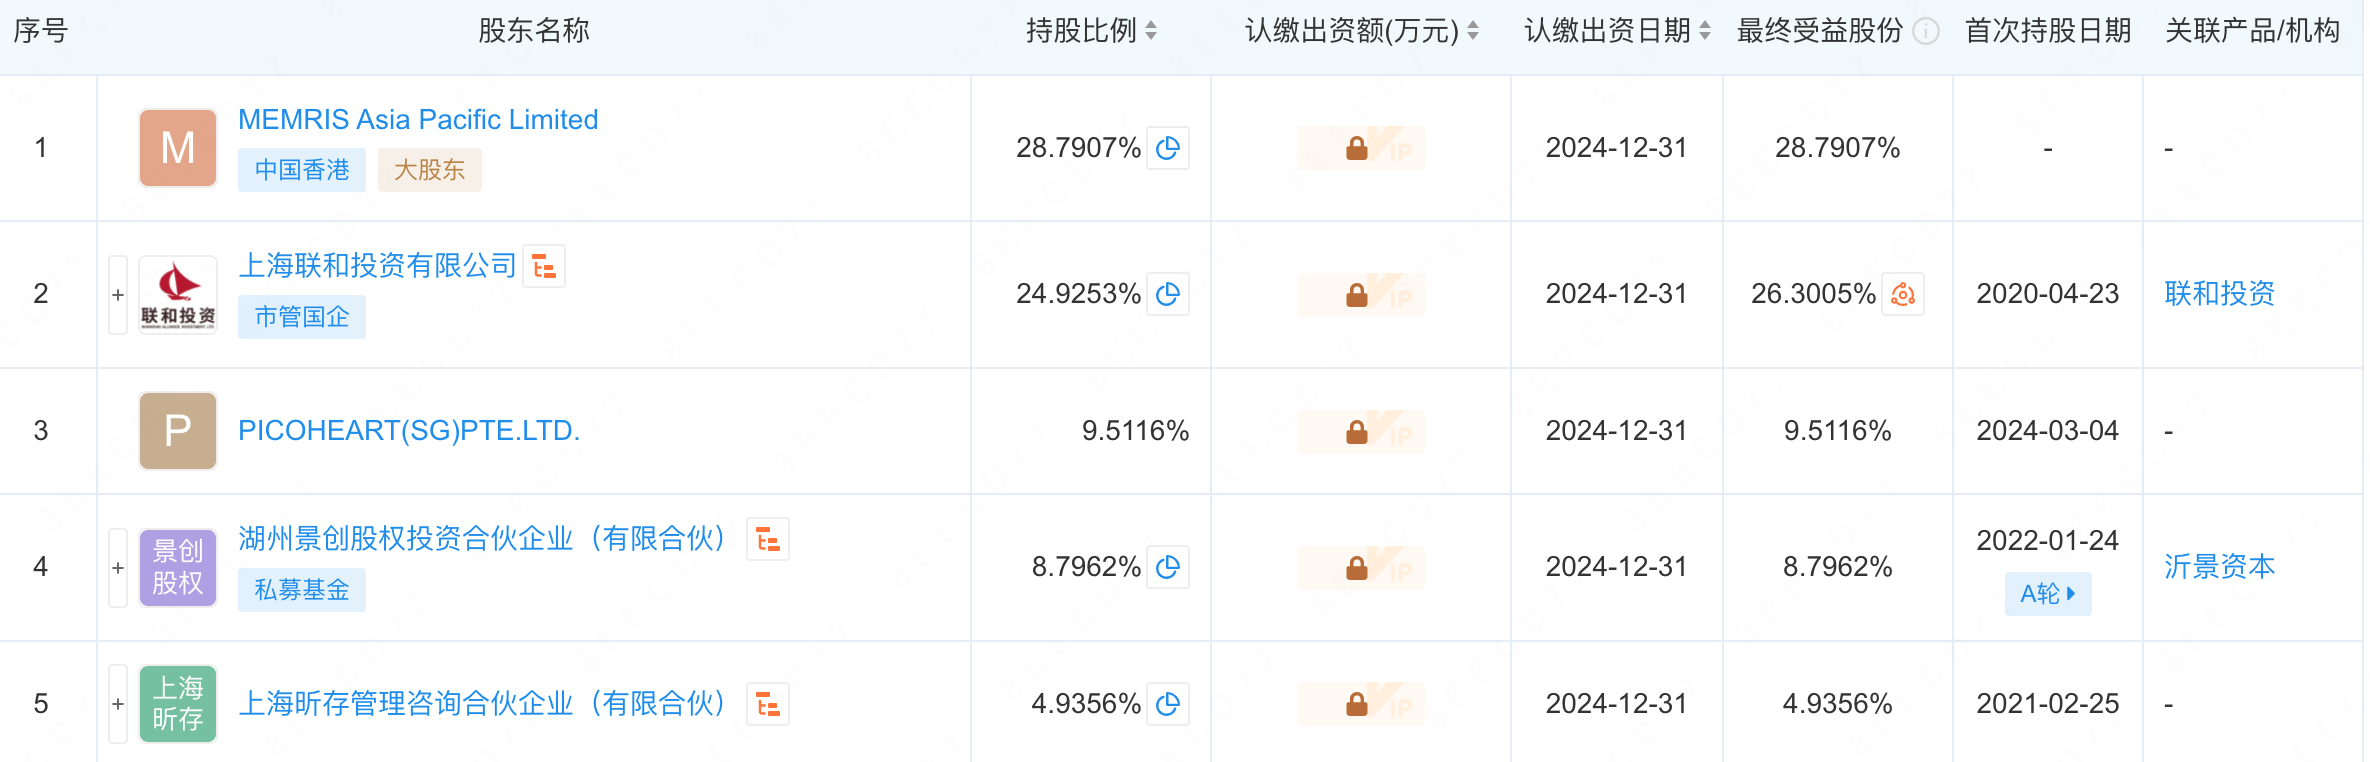Select the 28.7907% holding ratio cell
Image resolution: width=2370 pixels, height=762 pixels.
click(1078, 148)
